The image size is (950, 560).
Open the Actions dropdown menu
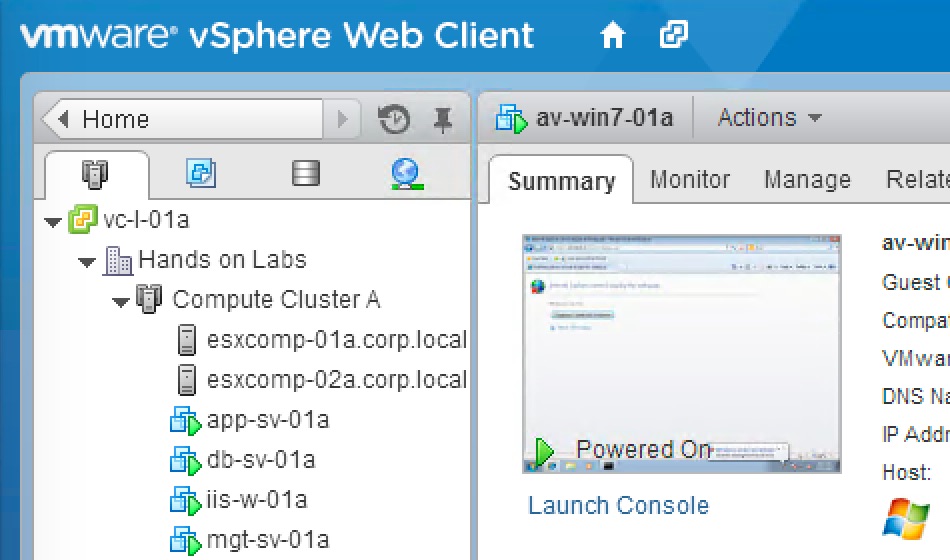click(x=769, y=118)
